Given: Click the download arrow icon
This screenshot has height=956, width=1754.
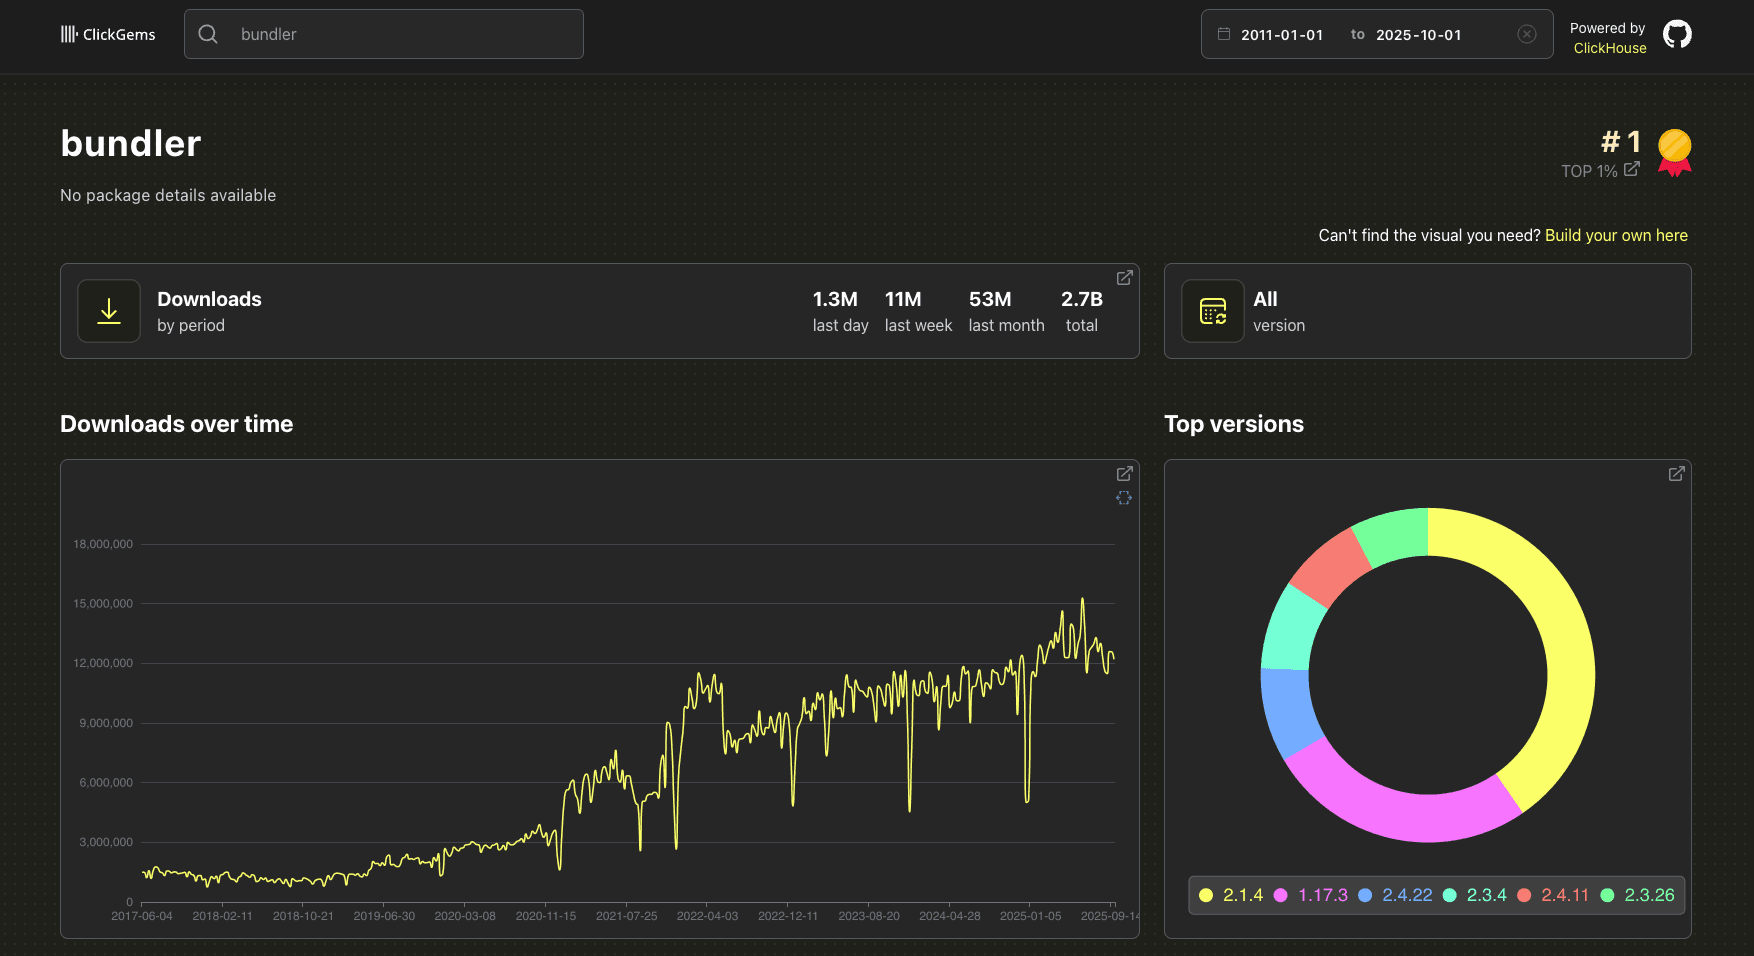Looking at the screenshot, I should [x=109, y=311].
